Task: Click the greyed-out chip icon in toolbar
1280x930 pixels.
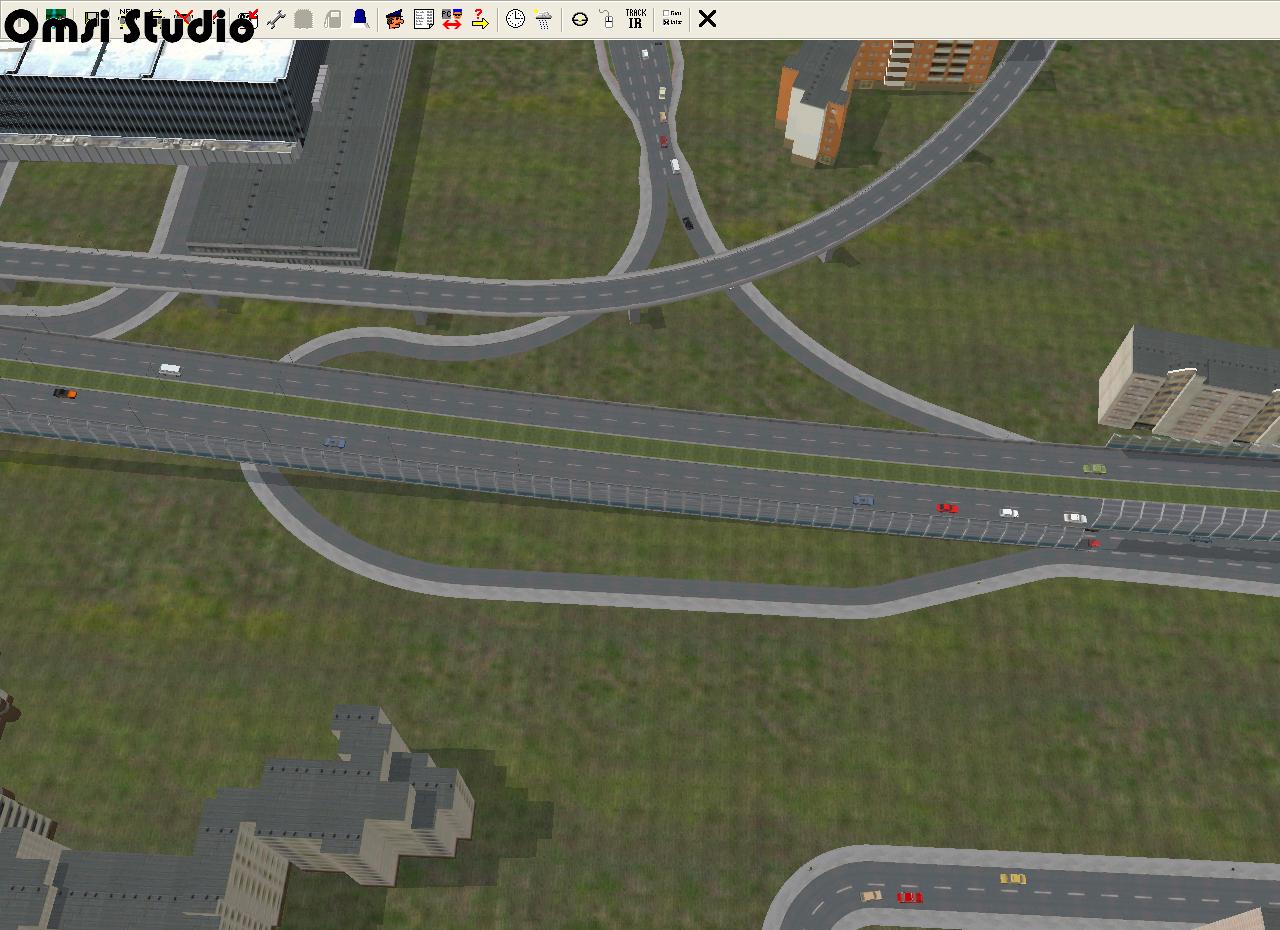Action: pos(304,19)
